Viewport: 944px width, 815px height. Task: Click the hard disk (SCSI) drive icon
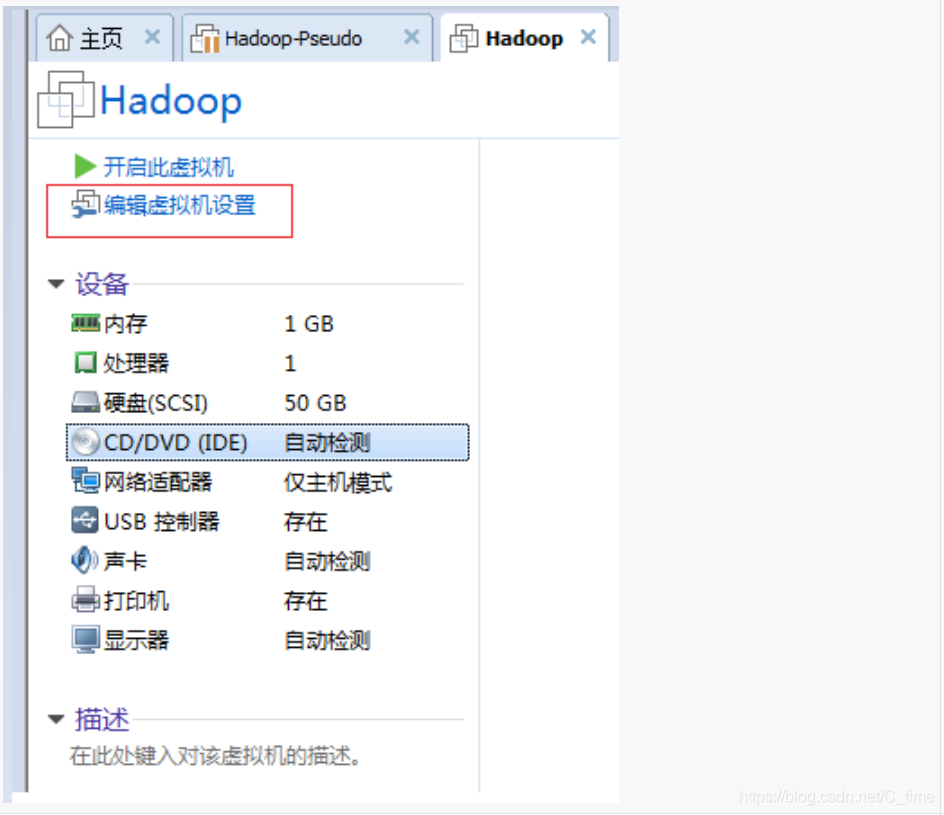pos(85,402)
